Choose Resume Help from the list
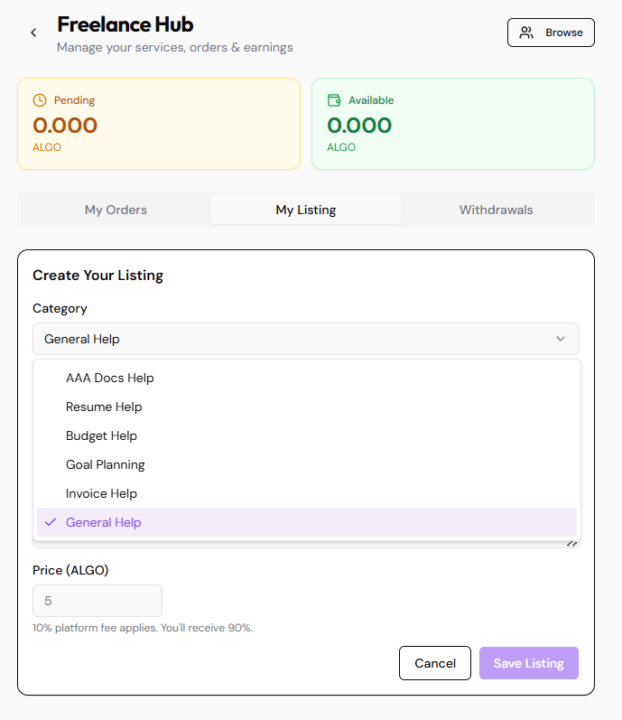 (307, 407)
